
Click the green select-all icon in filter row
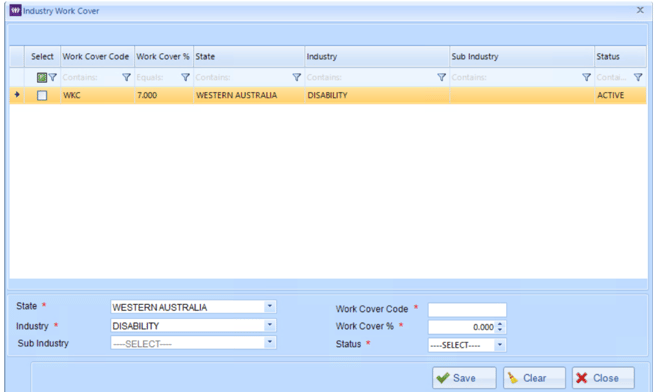tap(41, 77)
